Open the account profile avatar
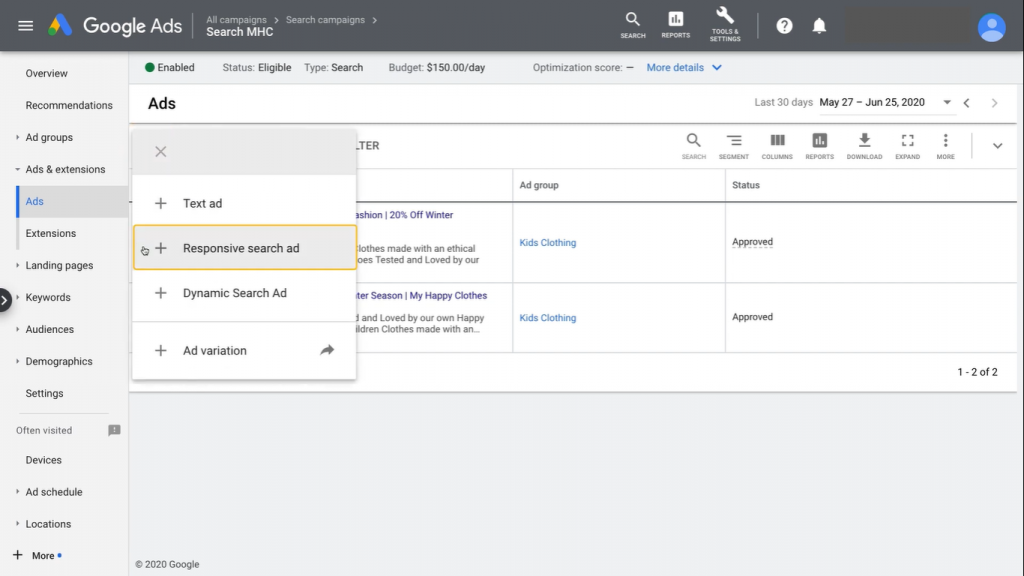The image size is (1024, 576). click(x=991, y=27)
